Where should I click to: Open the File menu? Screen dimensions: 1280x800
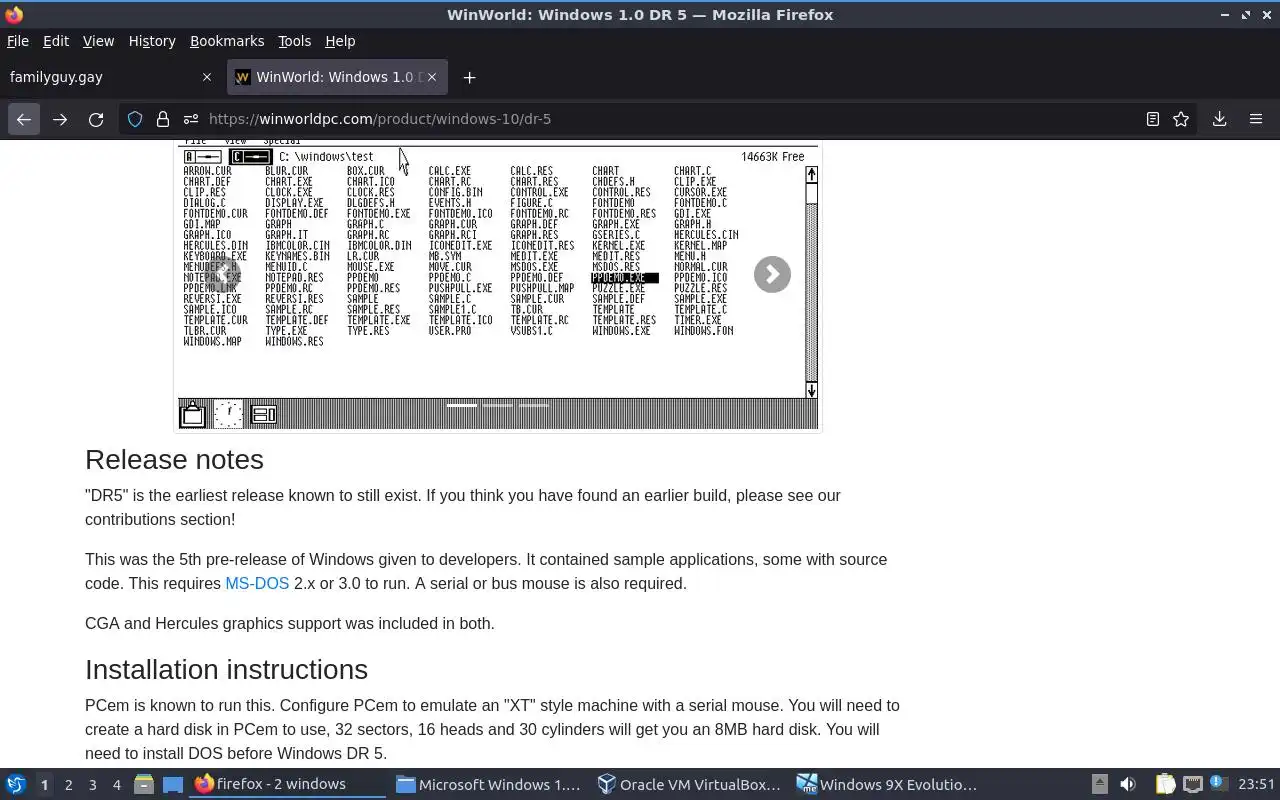coord(18,41)
